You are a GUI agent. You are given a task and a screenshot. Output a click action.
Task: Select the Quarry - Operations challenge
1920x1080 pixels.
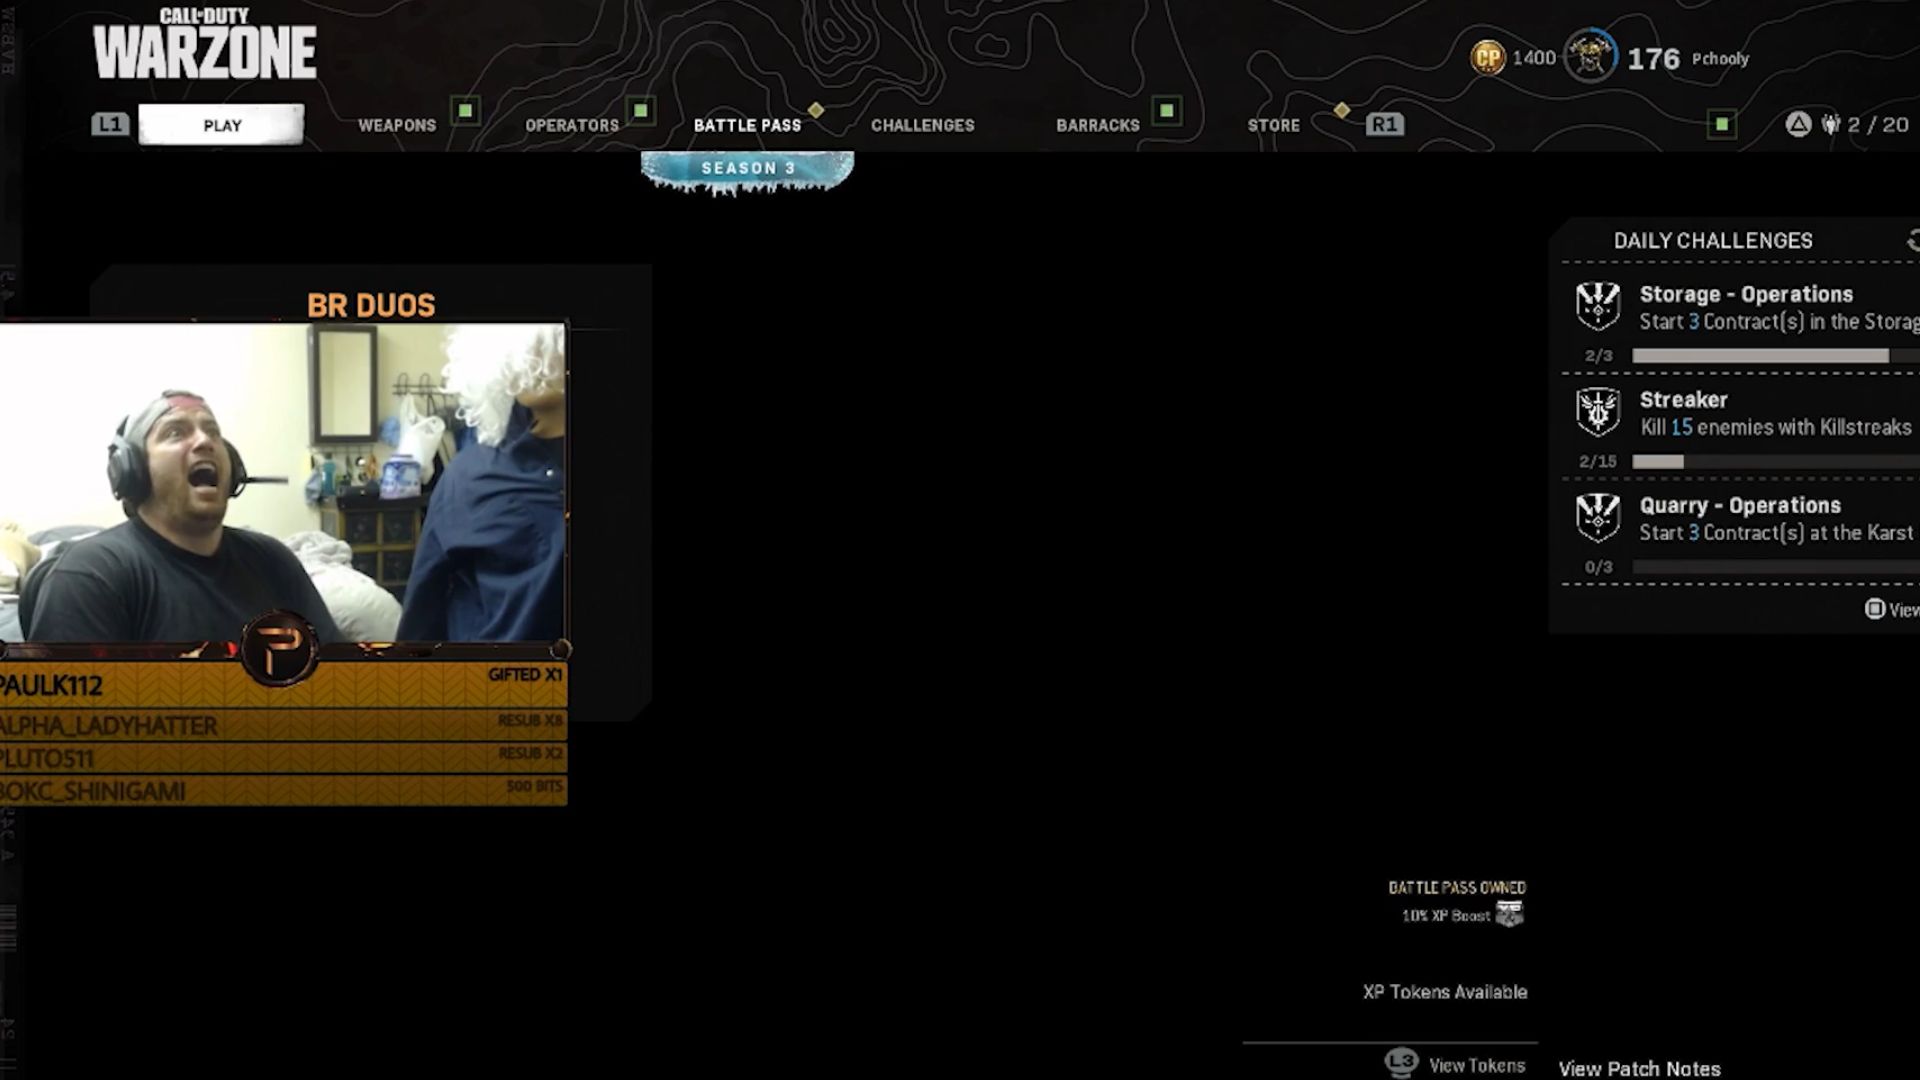[x=1740, y=531]
